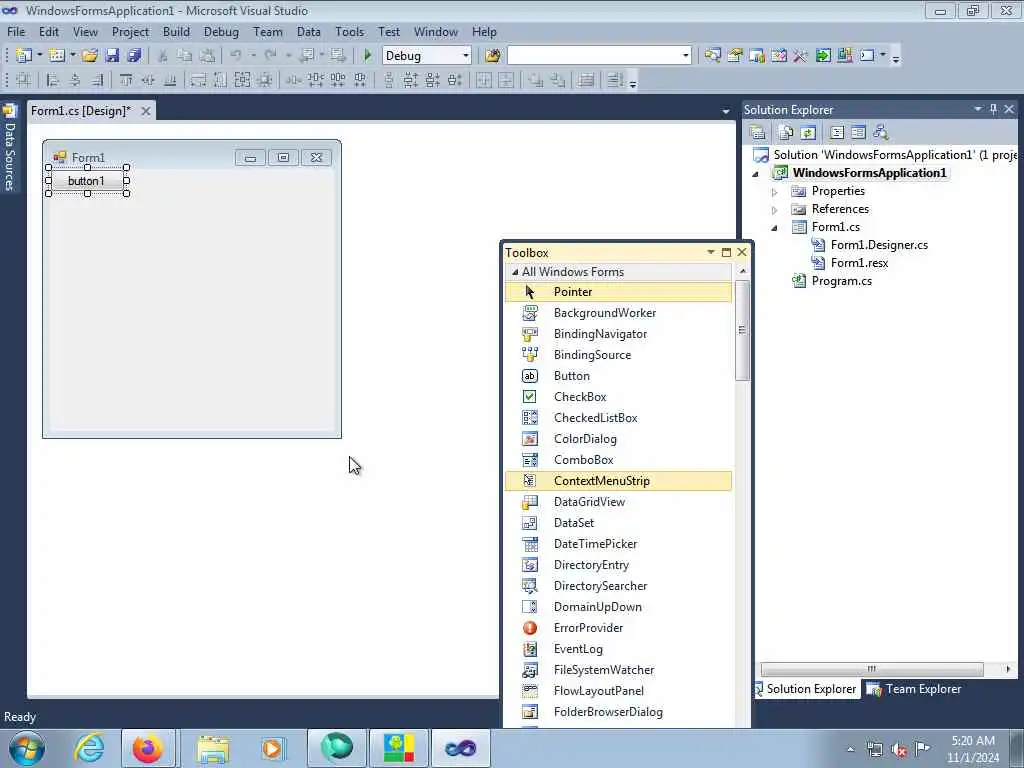Open the Find combo box dropdown arrow
This screenshot has width=1024, height=768.
click(x=685, y=56)
